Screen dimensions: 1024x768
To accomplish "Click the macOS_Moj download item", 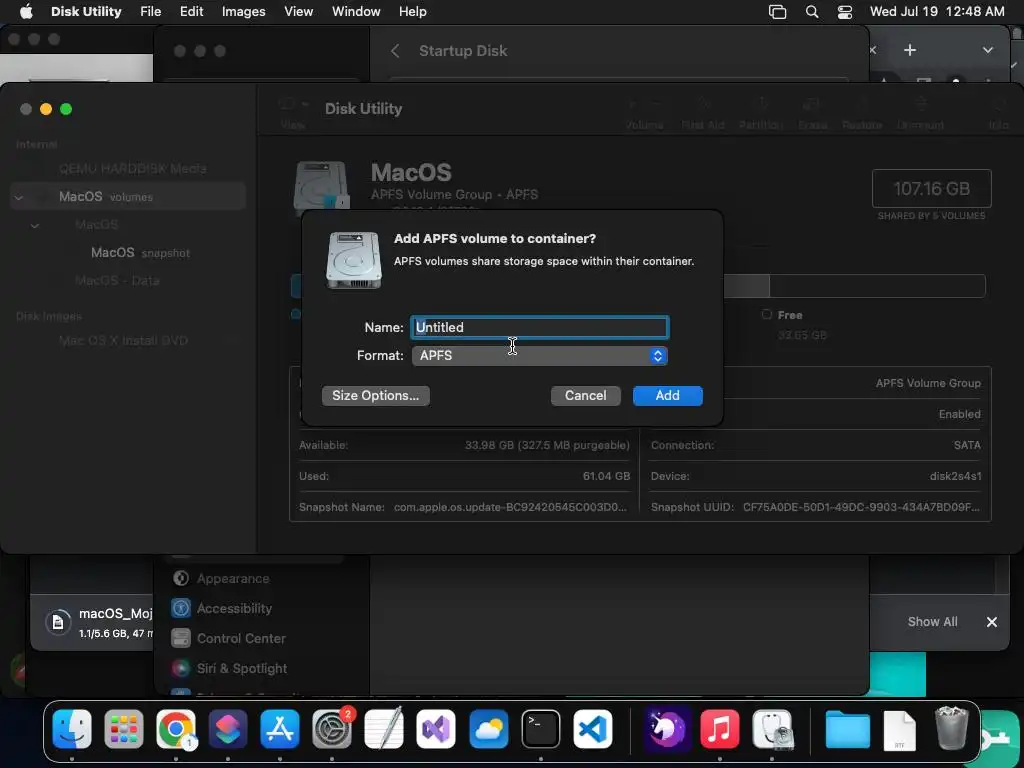I will [x=99, y=622].
